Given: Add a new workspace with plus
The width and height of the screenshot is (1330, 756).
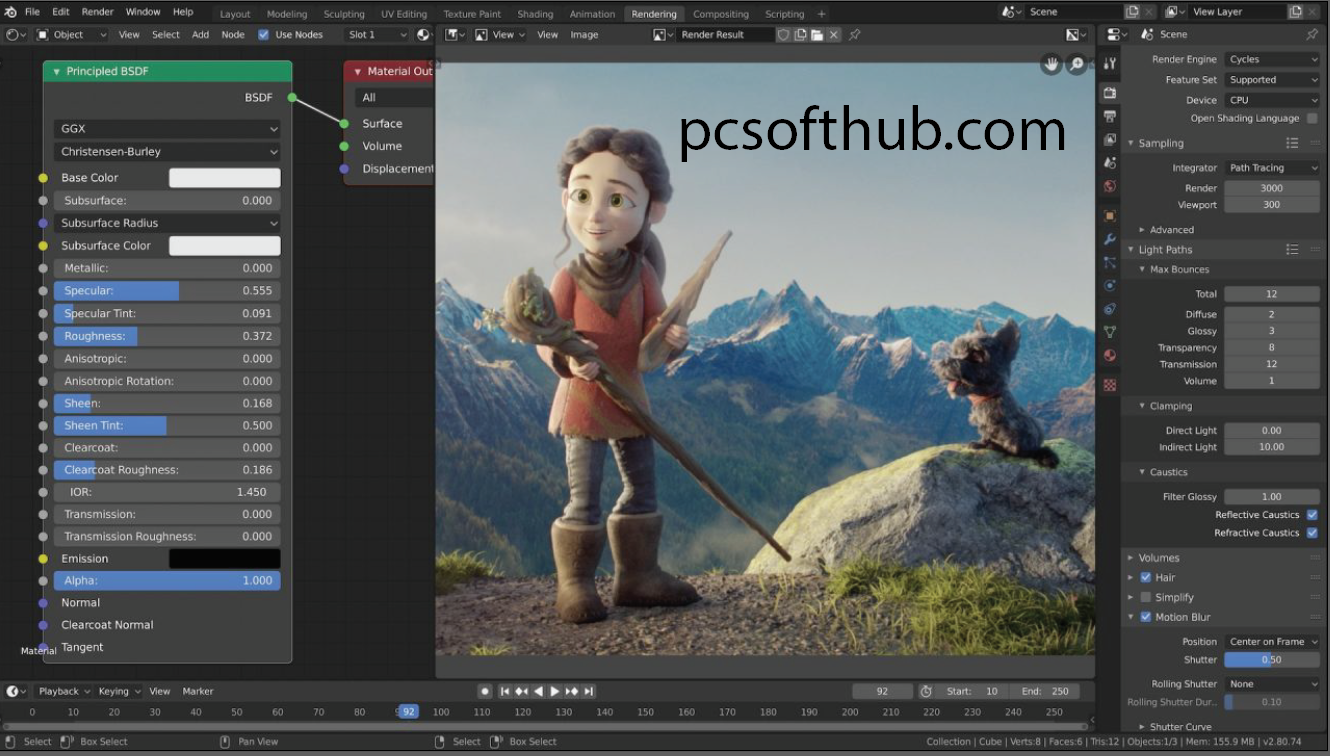Looking at the screenshot, I should click(822, 14).
